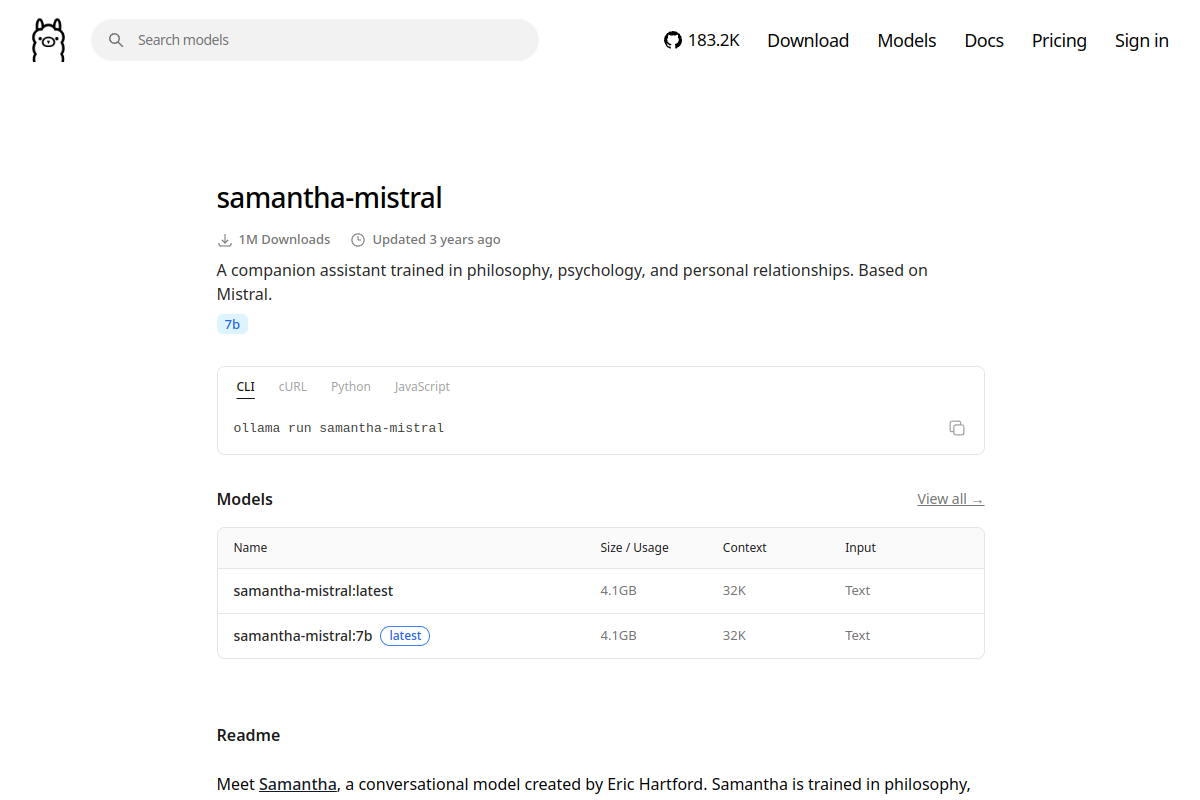
Task: Switch to the Python tab
Action: (x=351, y=387)
